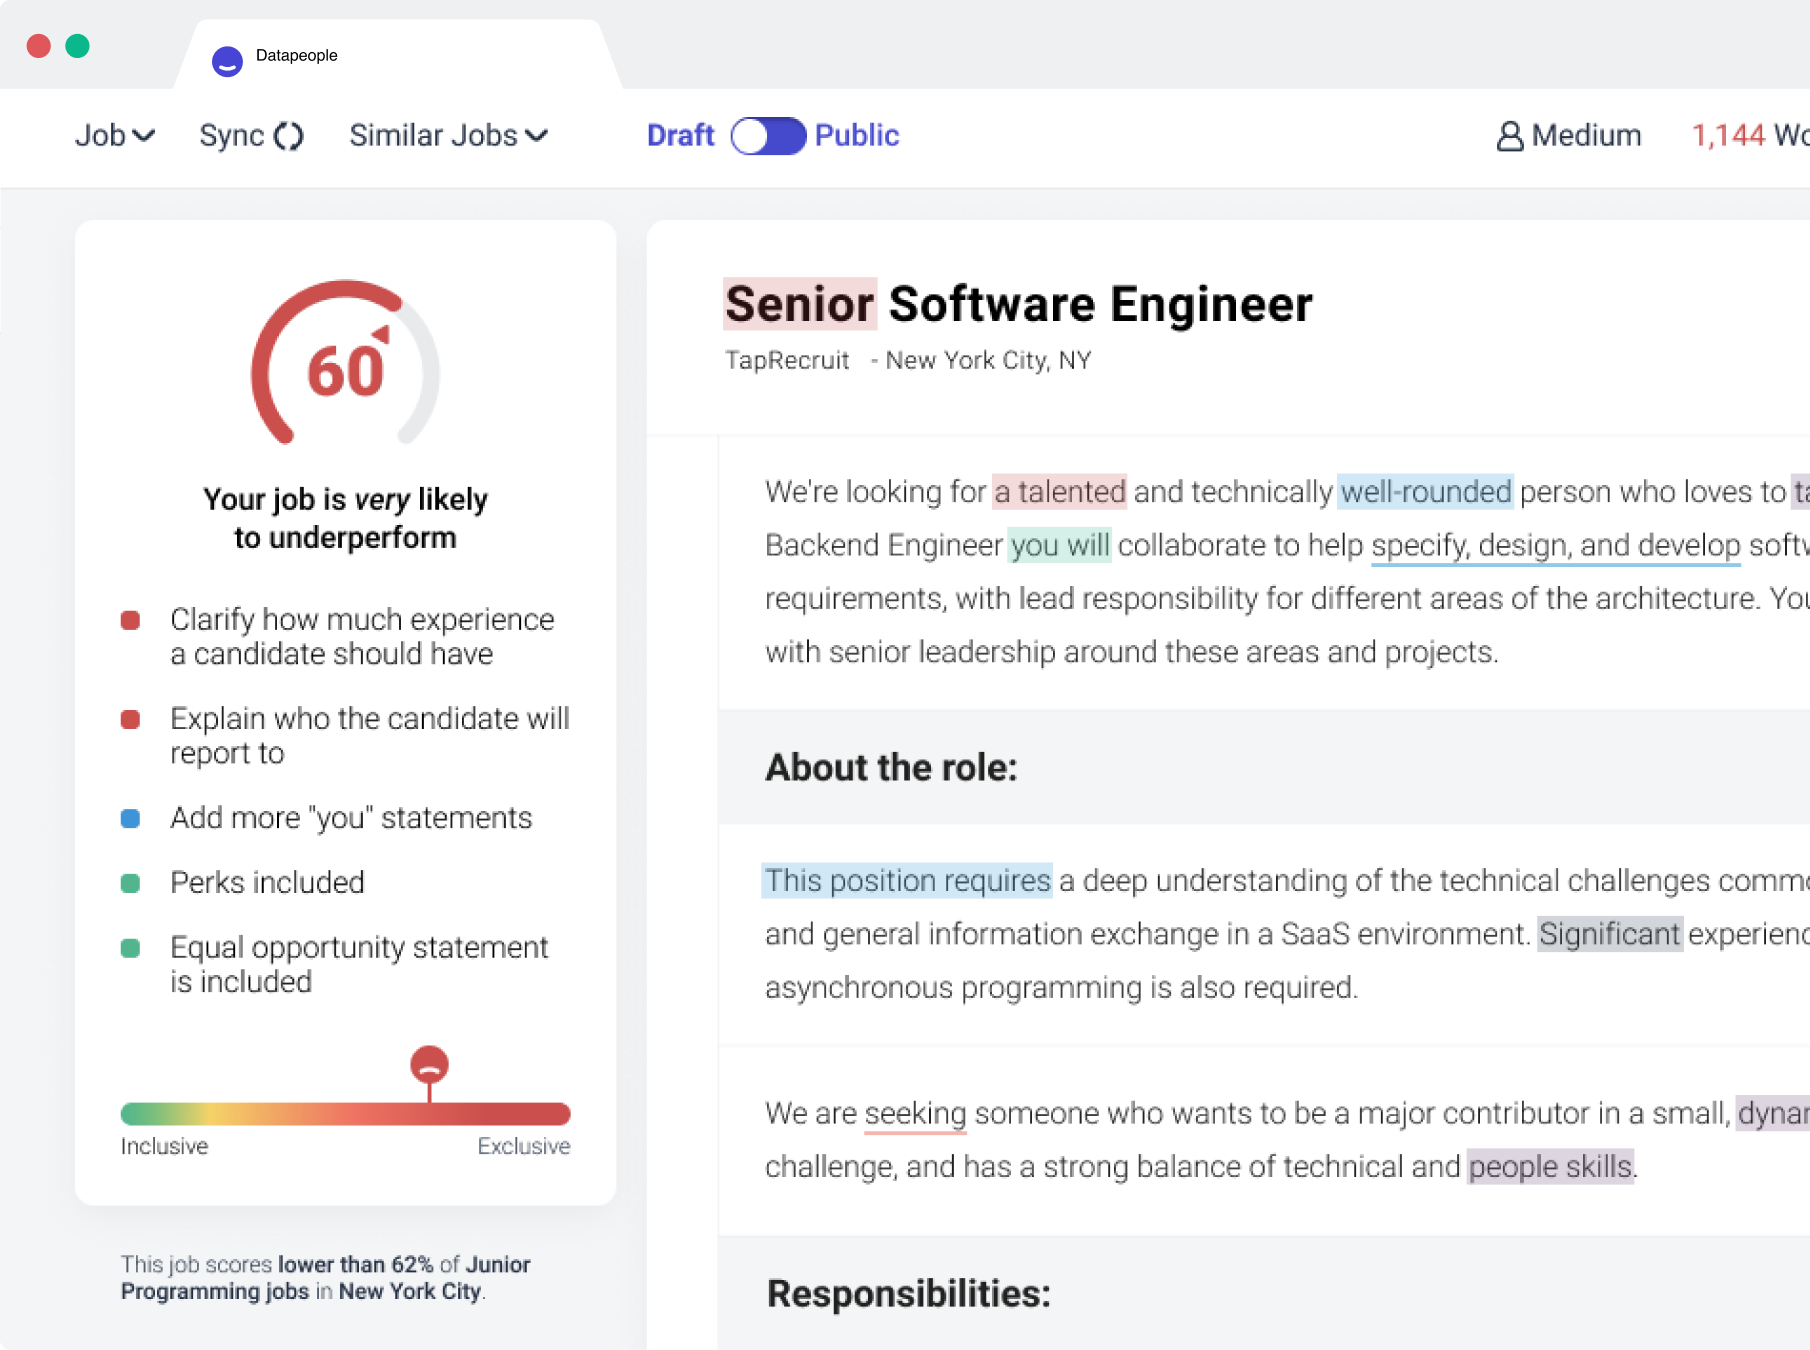Click the Datapeople smiley logo icon
This screenshot has height=1350, width=1810.
(x=227, y=61)
